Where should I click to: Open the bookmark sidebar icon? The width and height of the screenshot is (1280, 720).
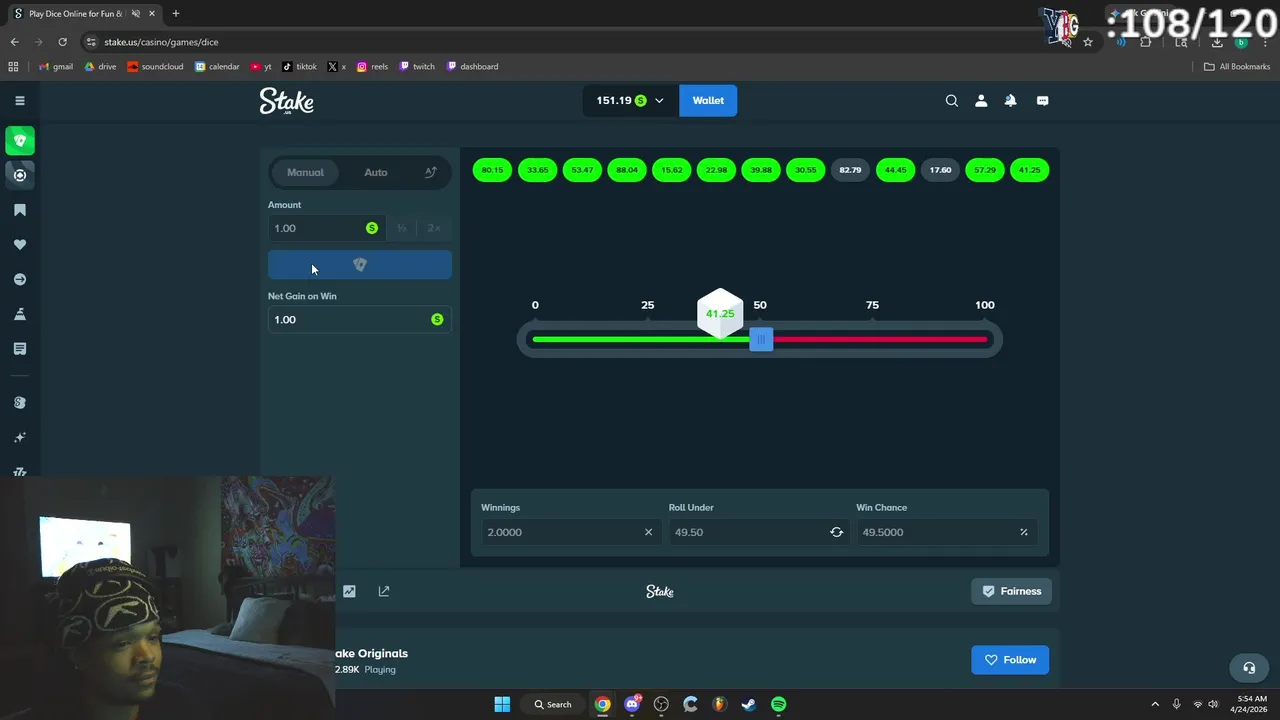coord(20,210)
